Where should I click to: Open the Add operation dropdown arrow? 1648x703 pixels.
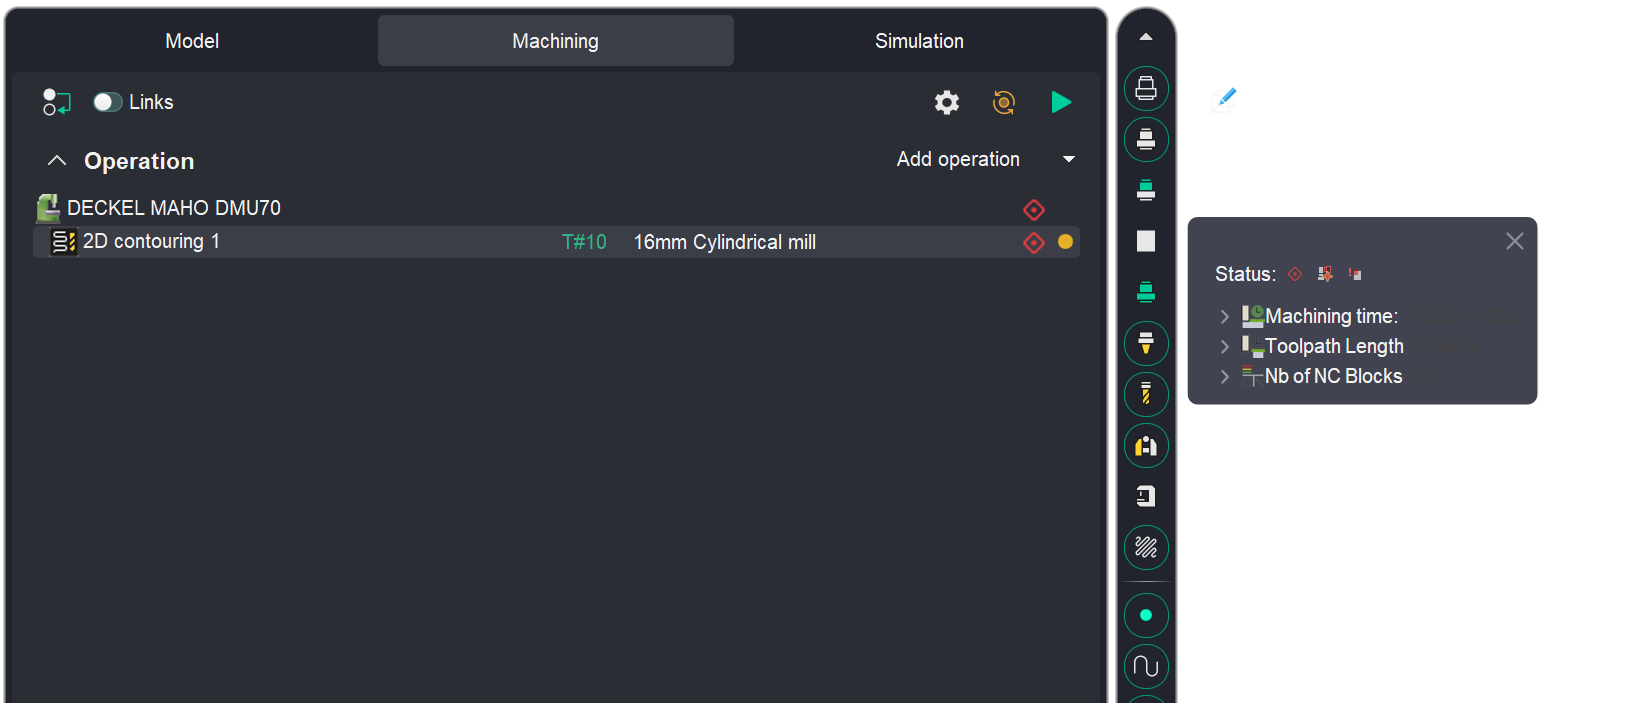[x=1069, y=160]
